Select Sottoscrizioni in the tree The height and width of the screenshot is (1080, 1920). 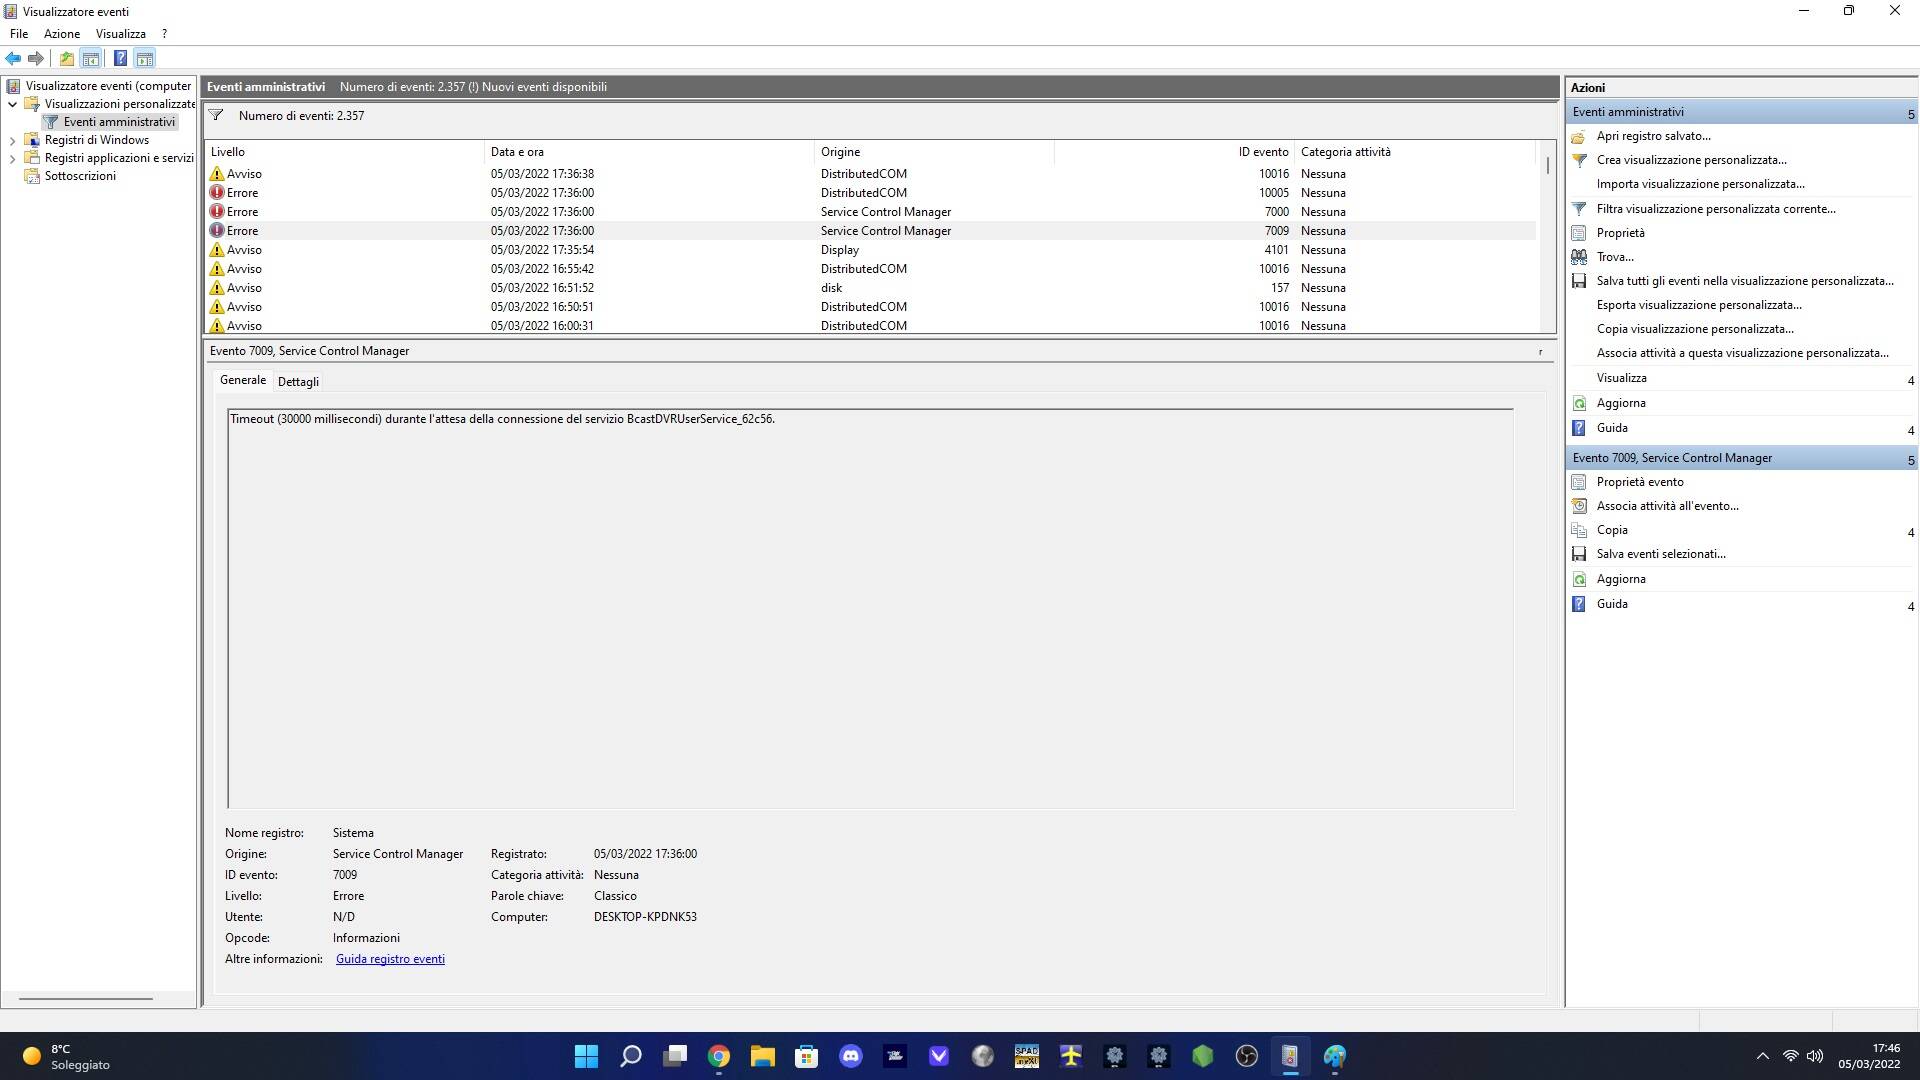tap(80, 176)
